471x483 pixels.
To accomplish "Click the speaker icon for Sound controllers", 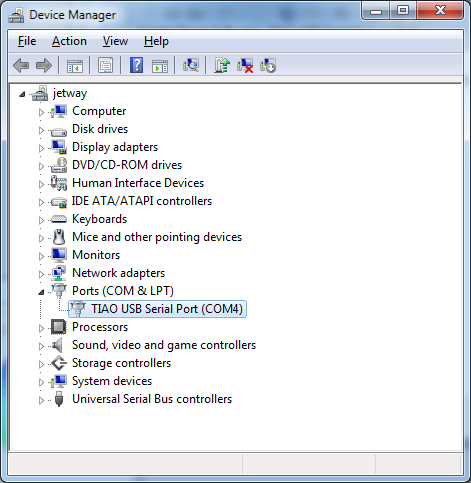I will [x=57, y=345].
